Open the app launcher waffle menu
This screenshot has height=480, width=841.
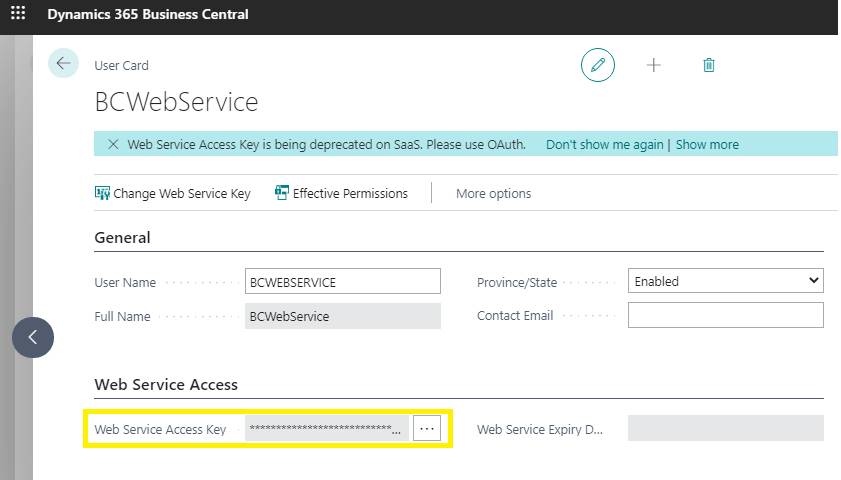click(18, 13)
